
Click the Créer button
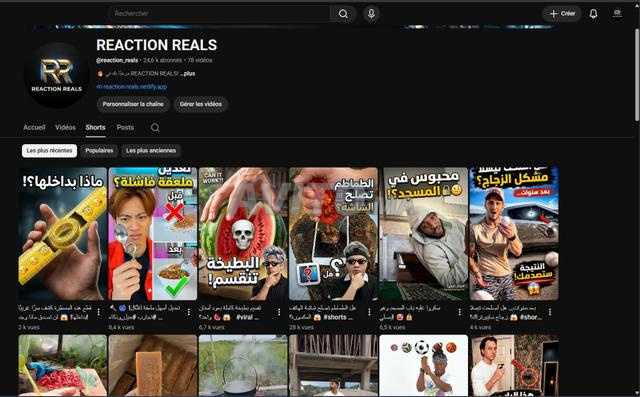pos(562,14)
